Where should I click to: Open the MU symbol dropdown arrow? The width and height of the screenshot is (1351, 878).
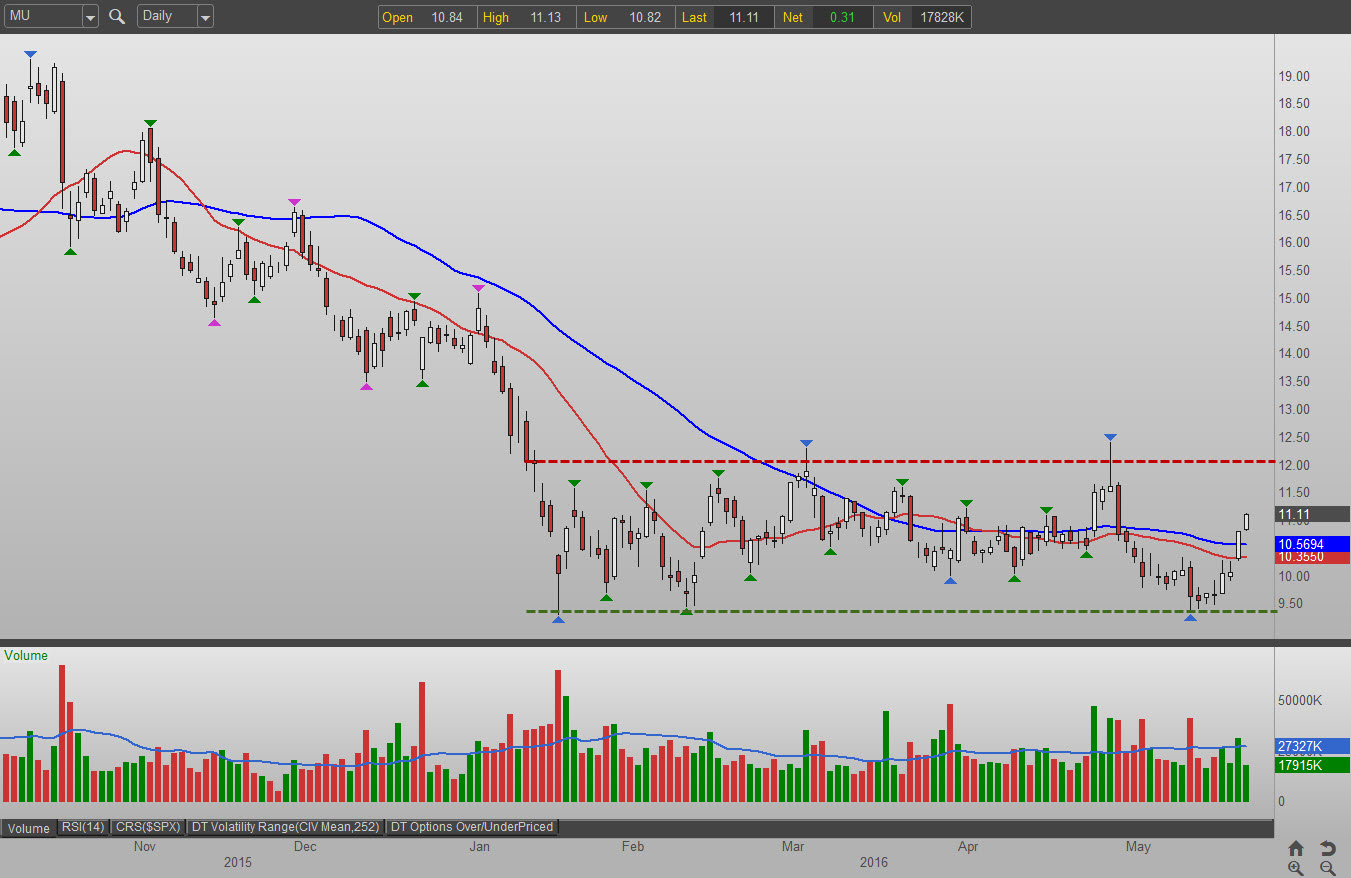(90, 17)
